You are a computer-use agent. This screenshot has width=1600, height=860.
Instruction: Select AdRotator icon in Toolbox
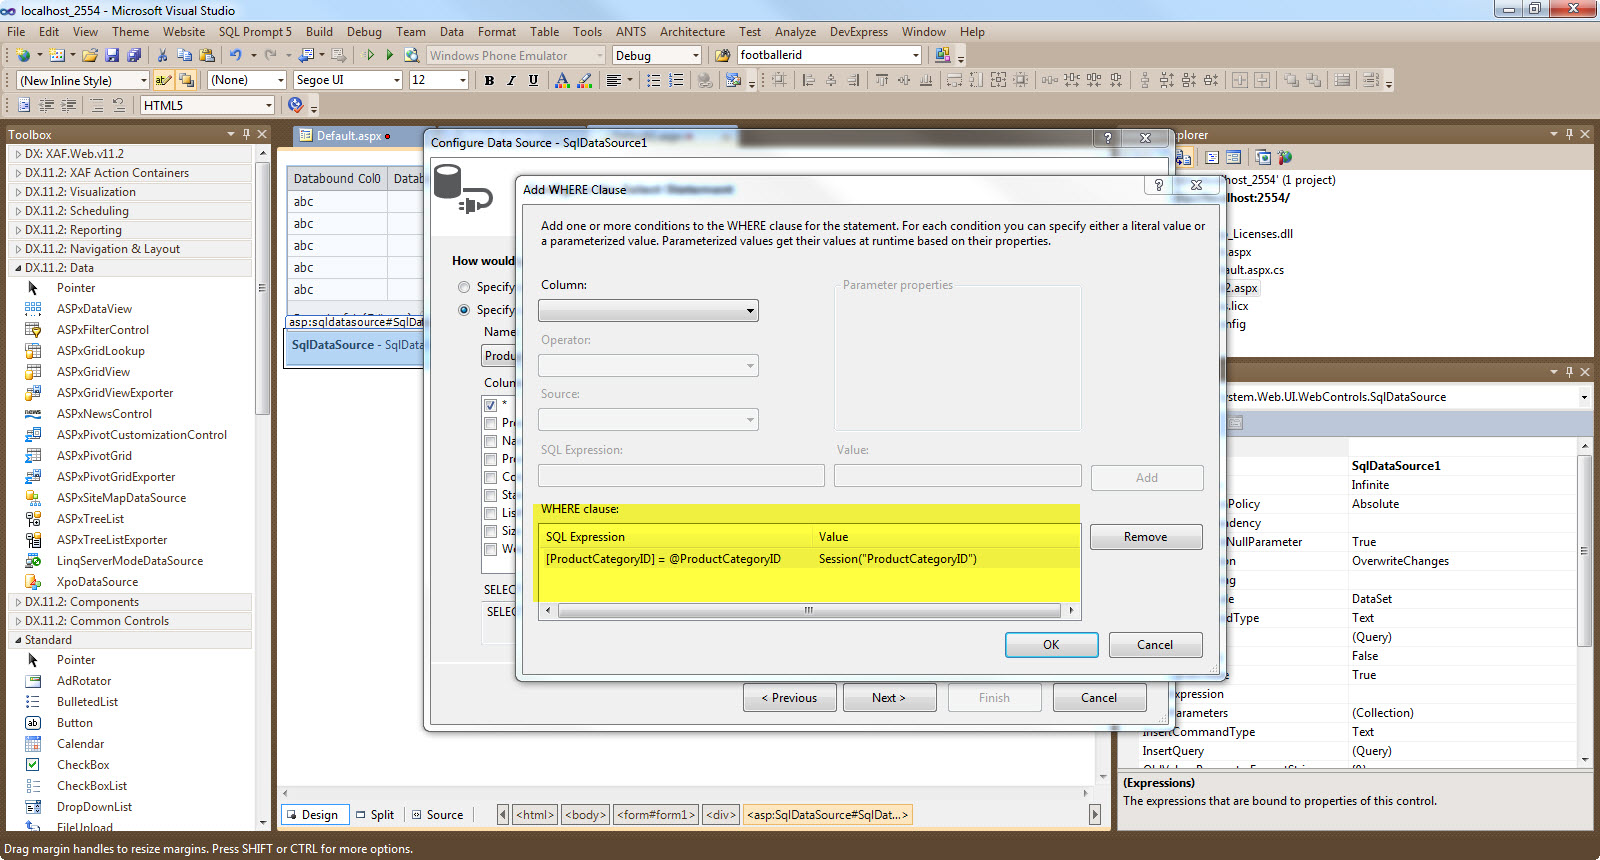tap(33, 681)
